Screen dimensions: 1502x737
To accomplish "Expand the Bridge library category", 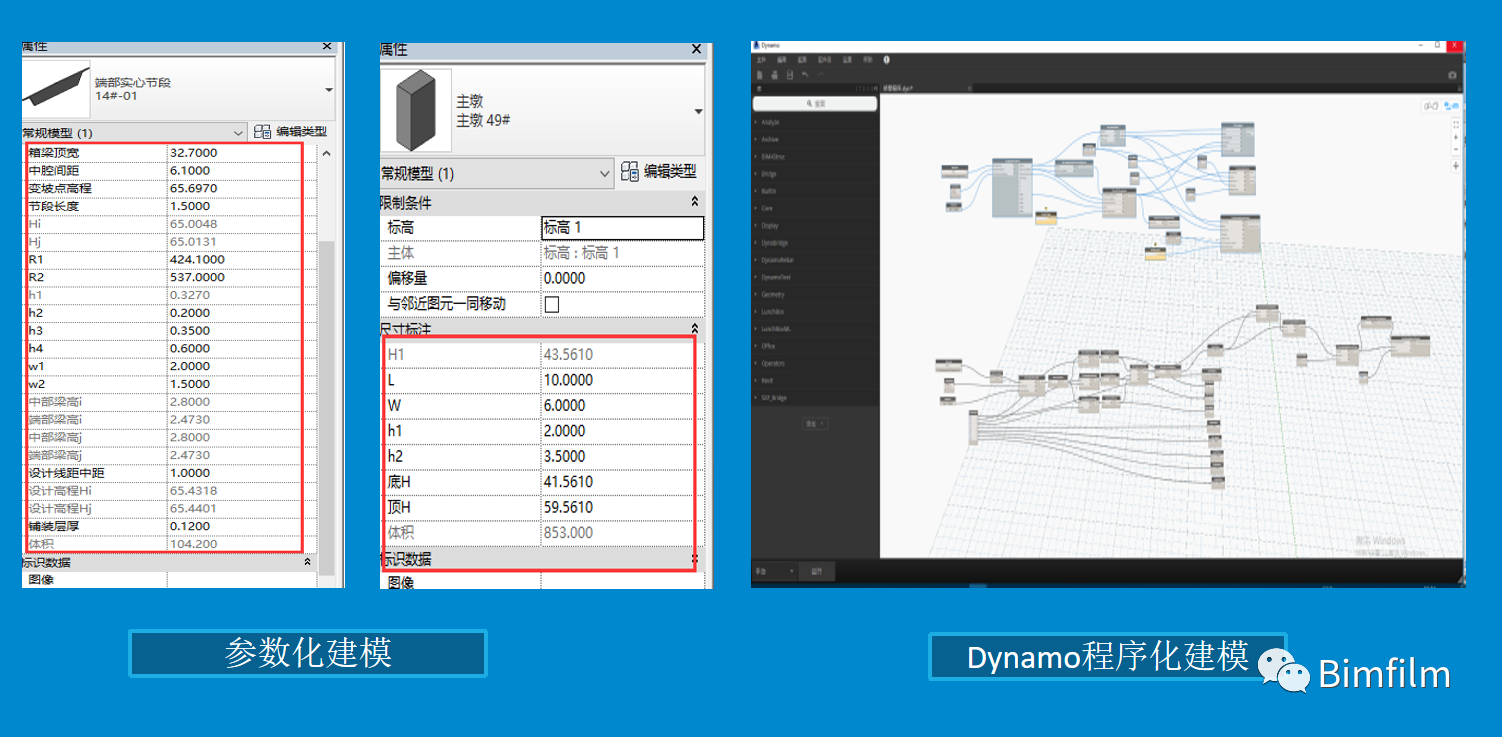I will (x=770, y=174).
